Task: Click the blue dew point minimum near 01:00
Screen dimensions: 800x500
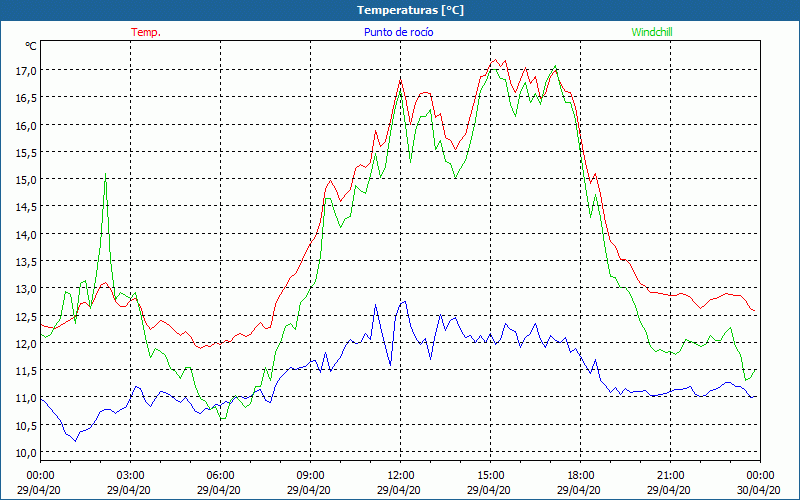Action: (76, 440)
